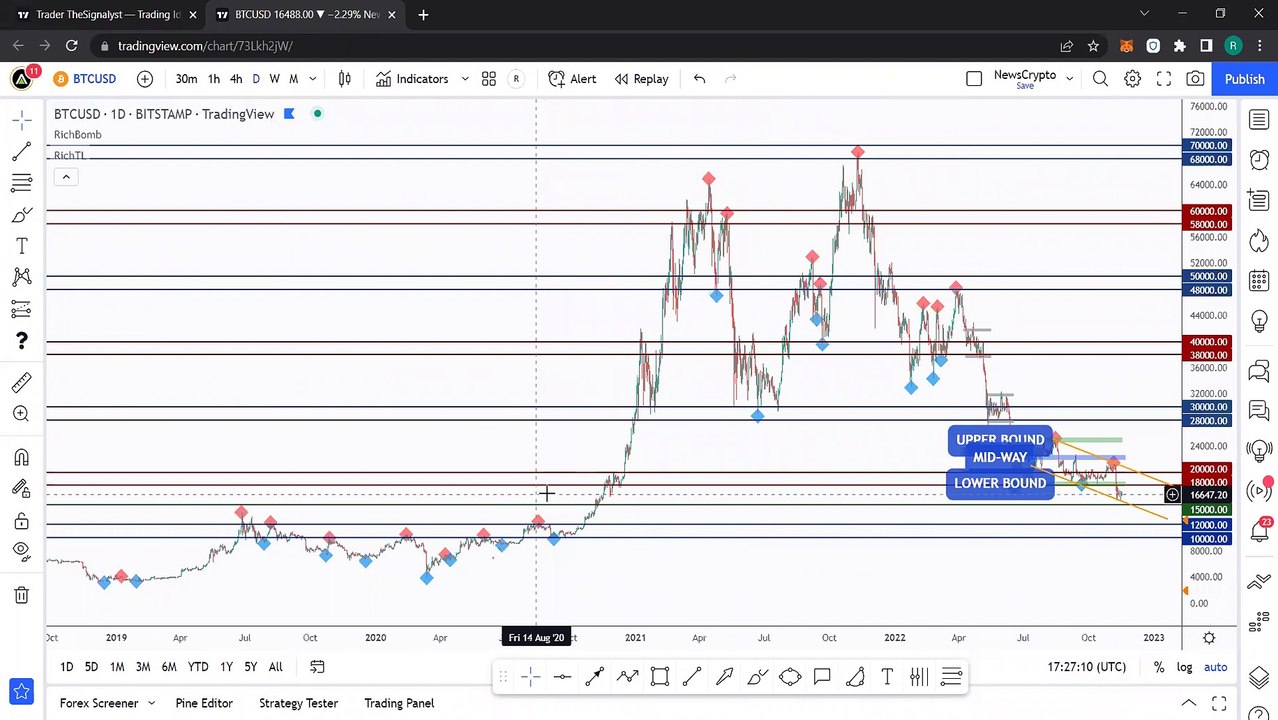Click the blue star favorites button at bottom left

[21, 692]
